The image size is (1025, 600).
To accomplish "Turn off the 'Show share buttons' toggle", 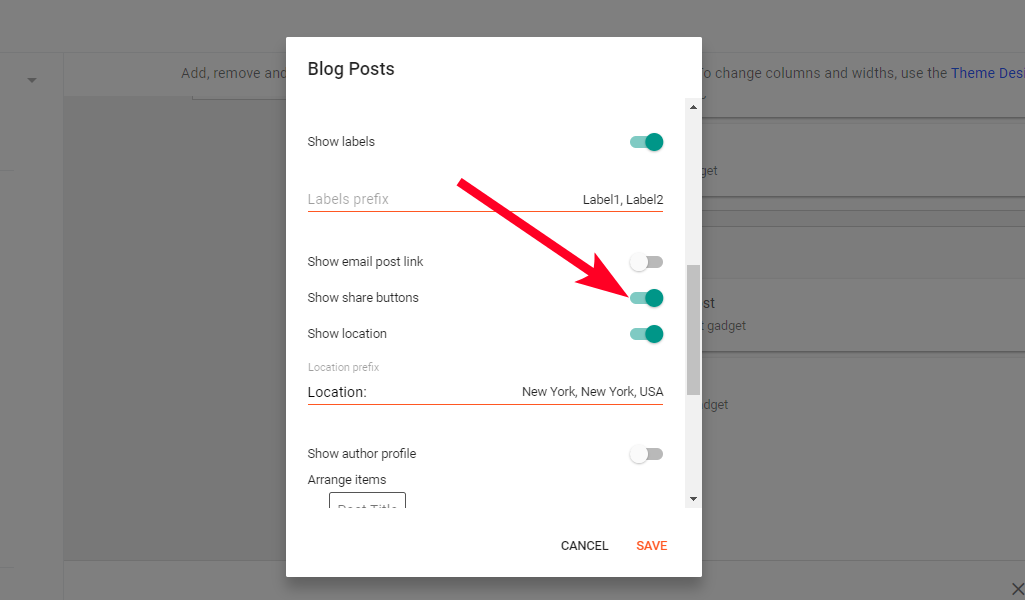I will point(646,297).
